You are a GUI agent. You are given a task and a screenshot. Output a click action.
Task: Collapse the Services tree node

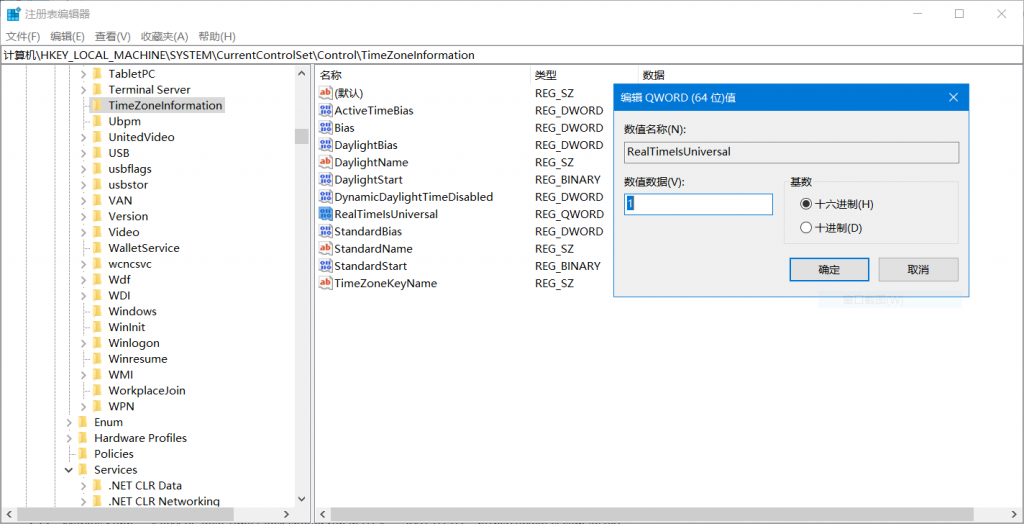point(69,470)
